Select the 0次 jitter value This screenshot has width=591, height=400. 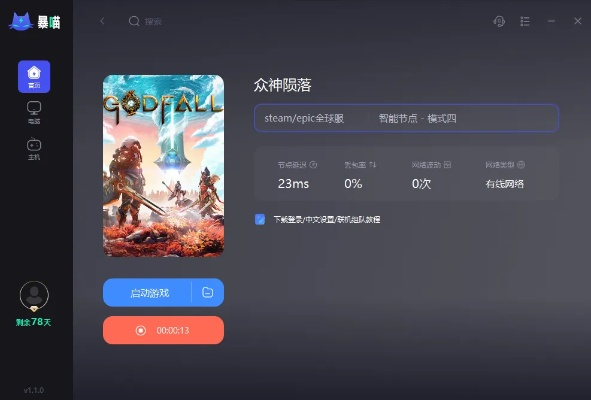coord(421,184)
